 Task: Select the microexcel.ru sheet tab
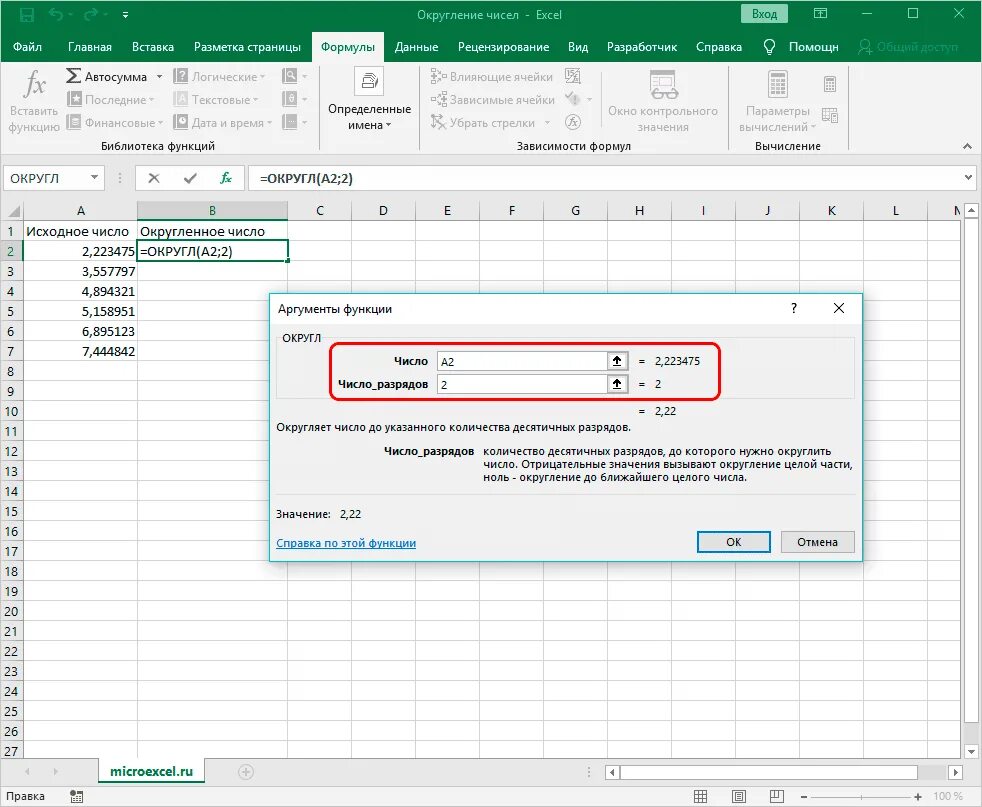[x=152, y=772]
